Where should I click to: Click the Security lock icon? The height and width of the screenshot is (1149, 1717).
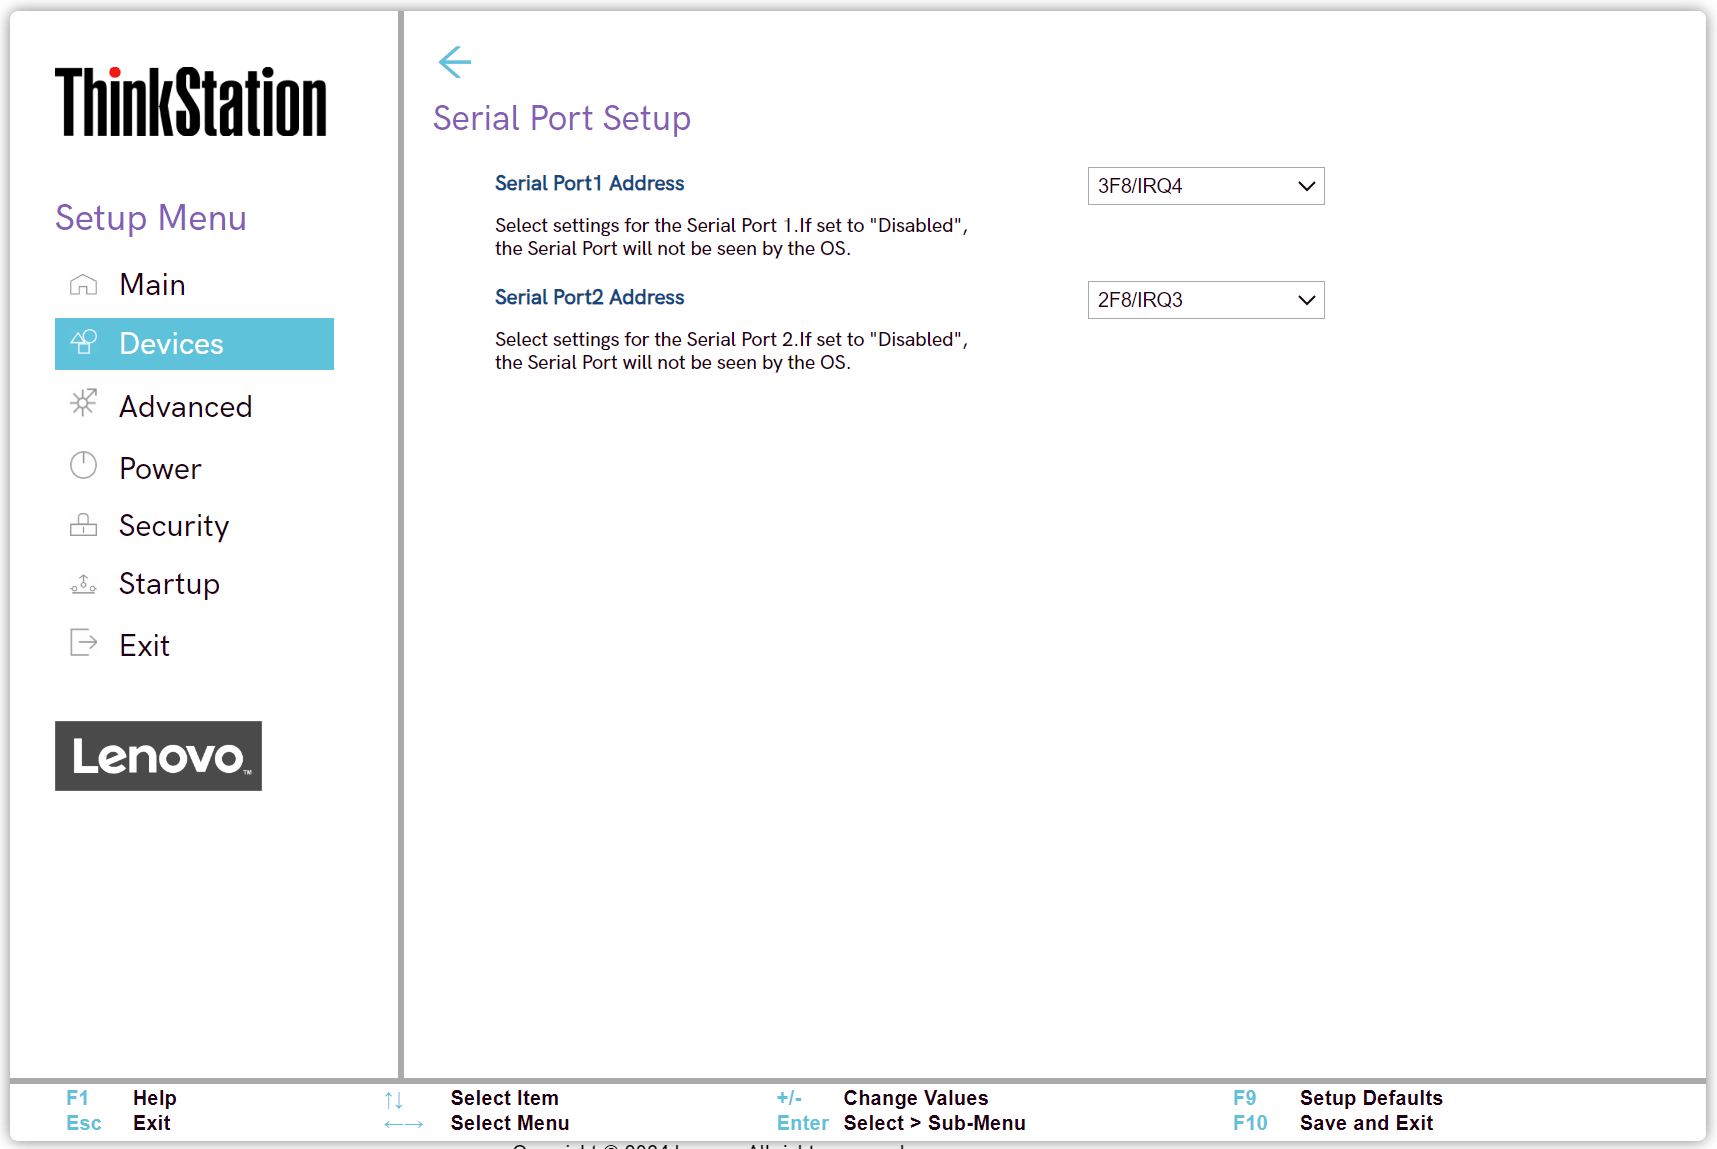84,524
